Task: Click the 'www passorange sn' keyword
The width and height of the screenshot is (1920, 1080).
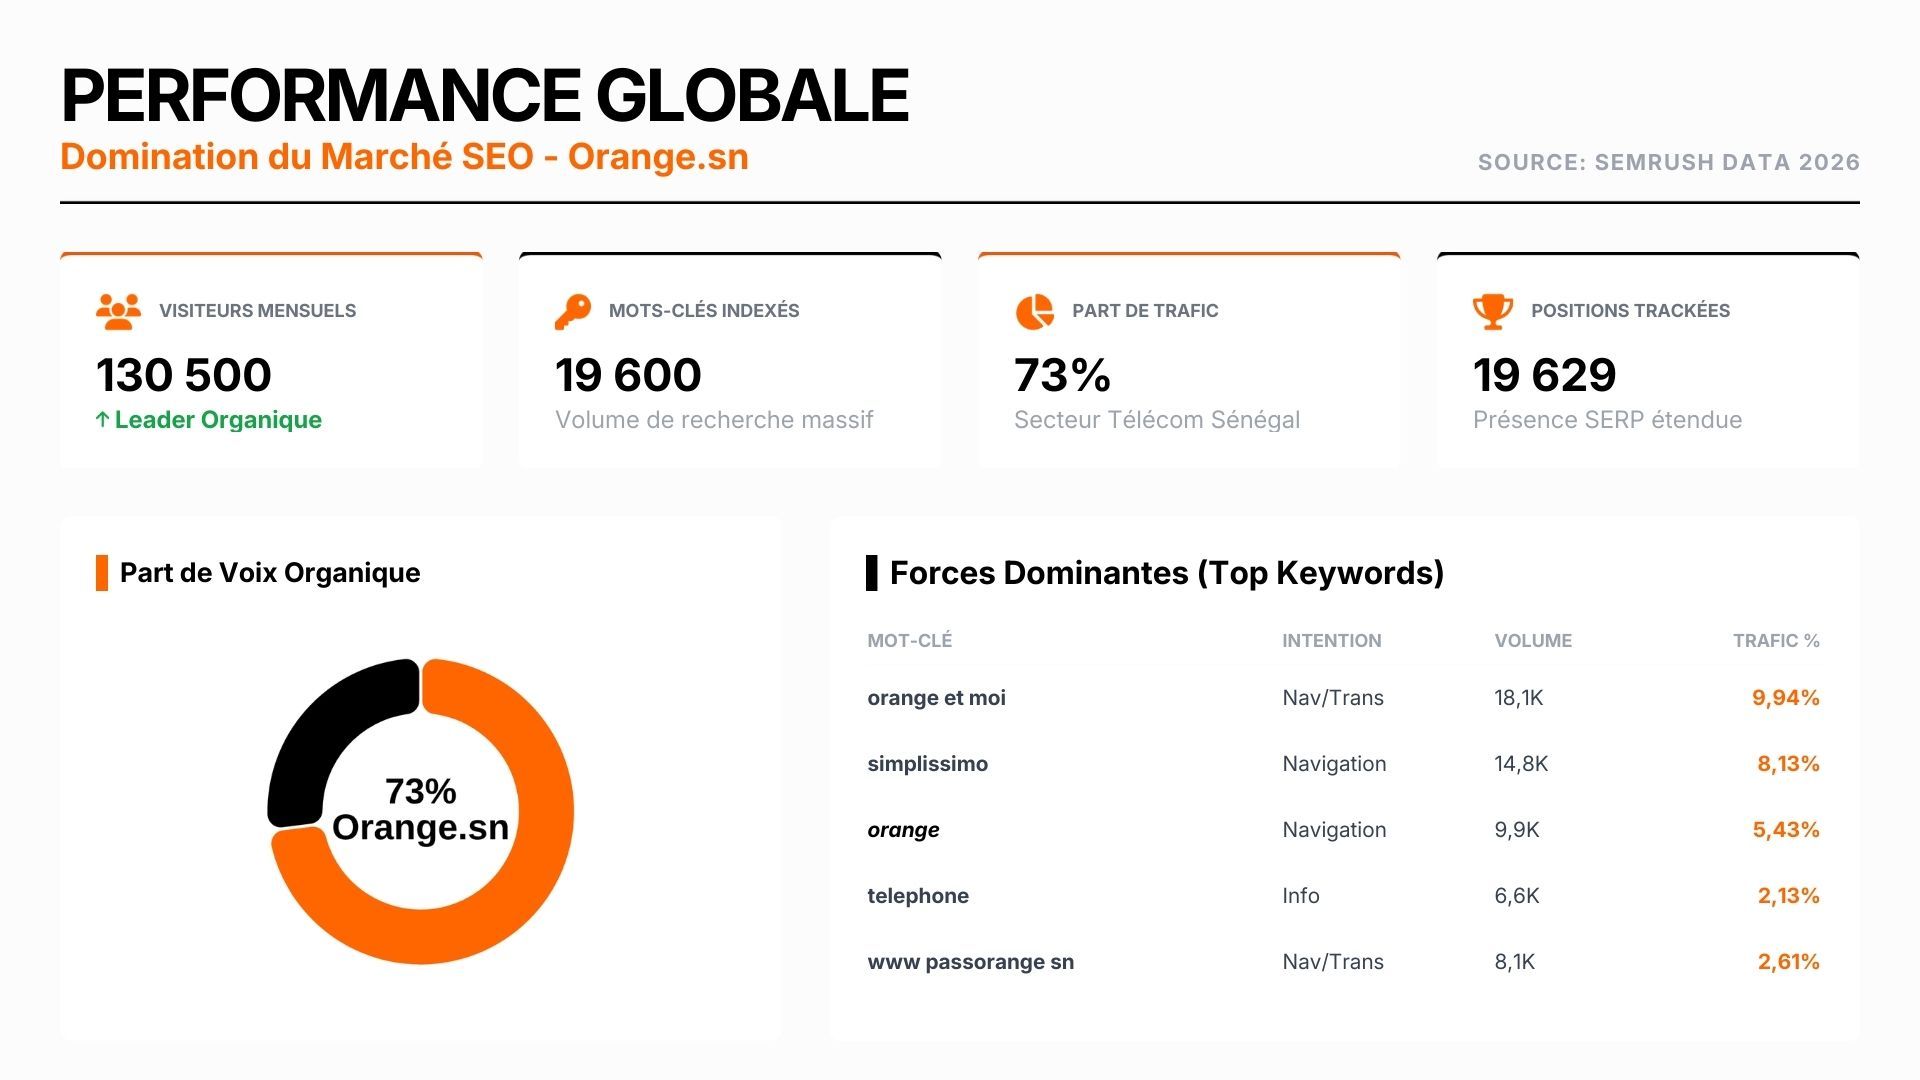Action: coord(970,962)
